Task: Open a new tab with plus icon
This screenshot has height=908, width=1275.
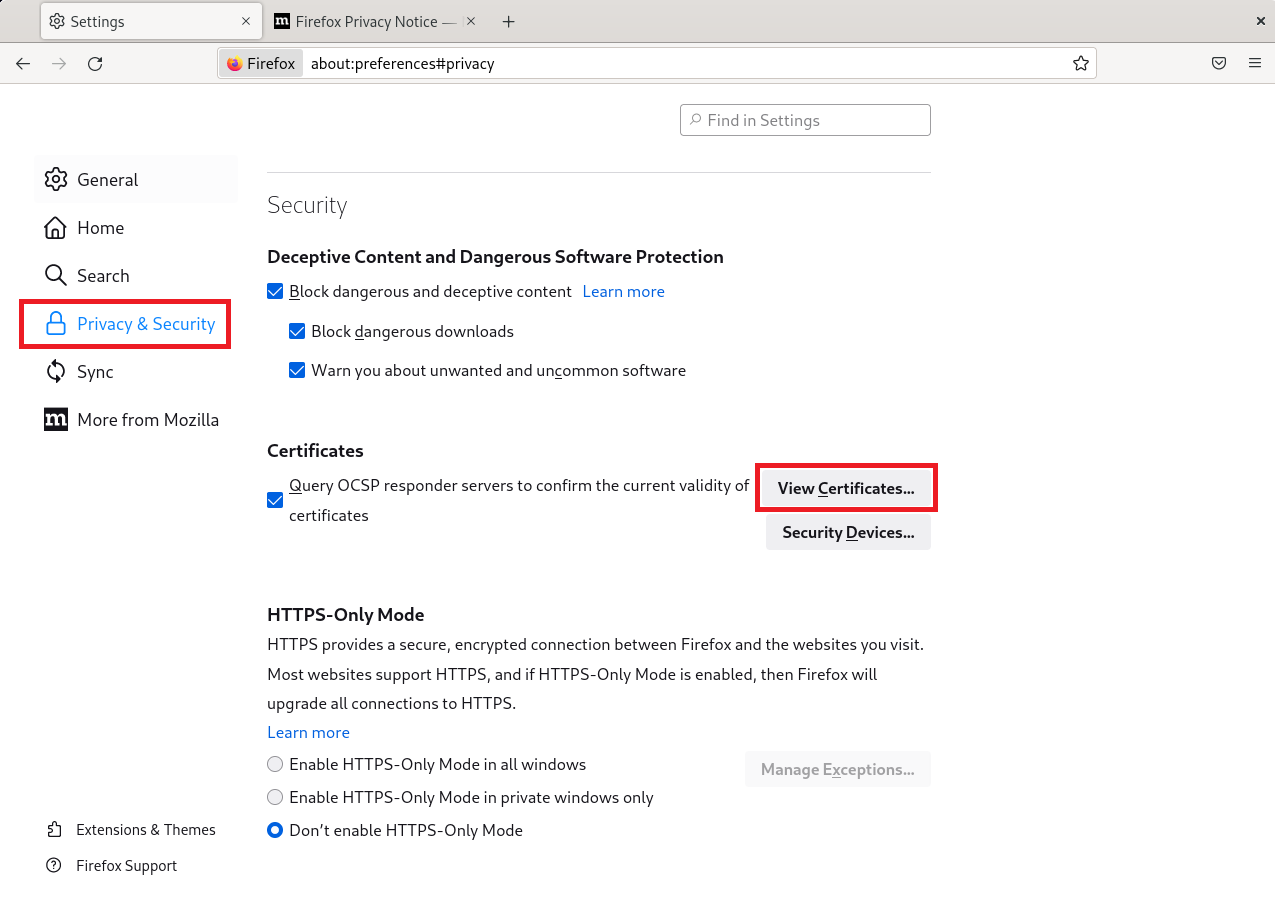Action: 508,21
